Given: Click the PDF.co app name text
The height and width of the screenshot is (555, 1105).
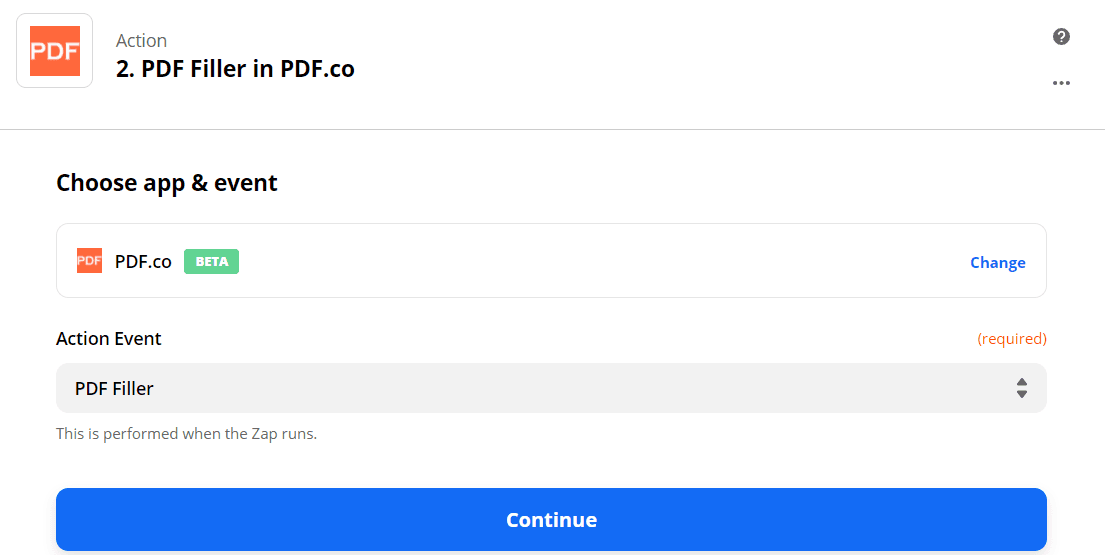Looking at the screenshot, I should [x=143, y=262].
